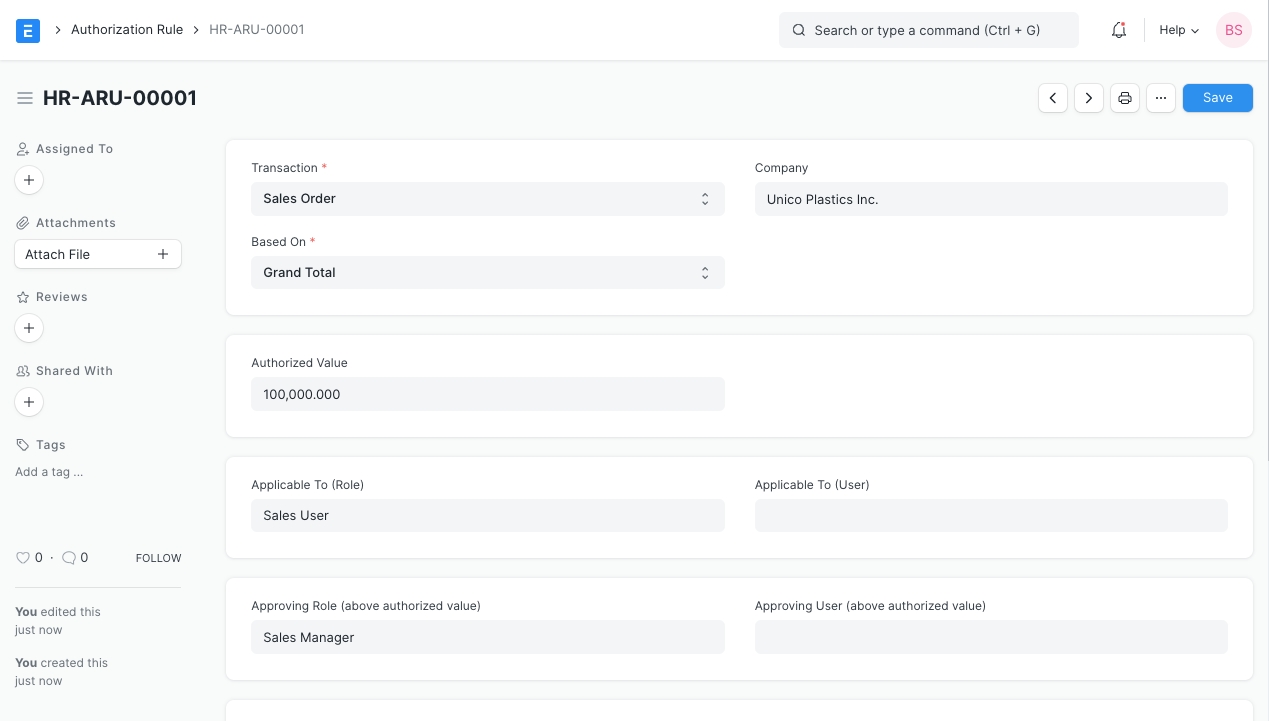Screen dimensions: 1269x721
Task: Navigate to Authorization Rule breadcrumb
Action: [127, 30]
